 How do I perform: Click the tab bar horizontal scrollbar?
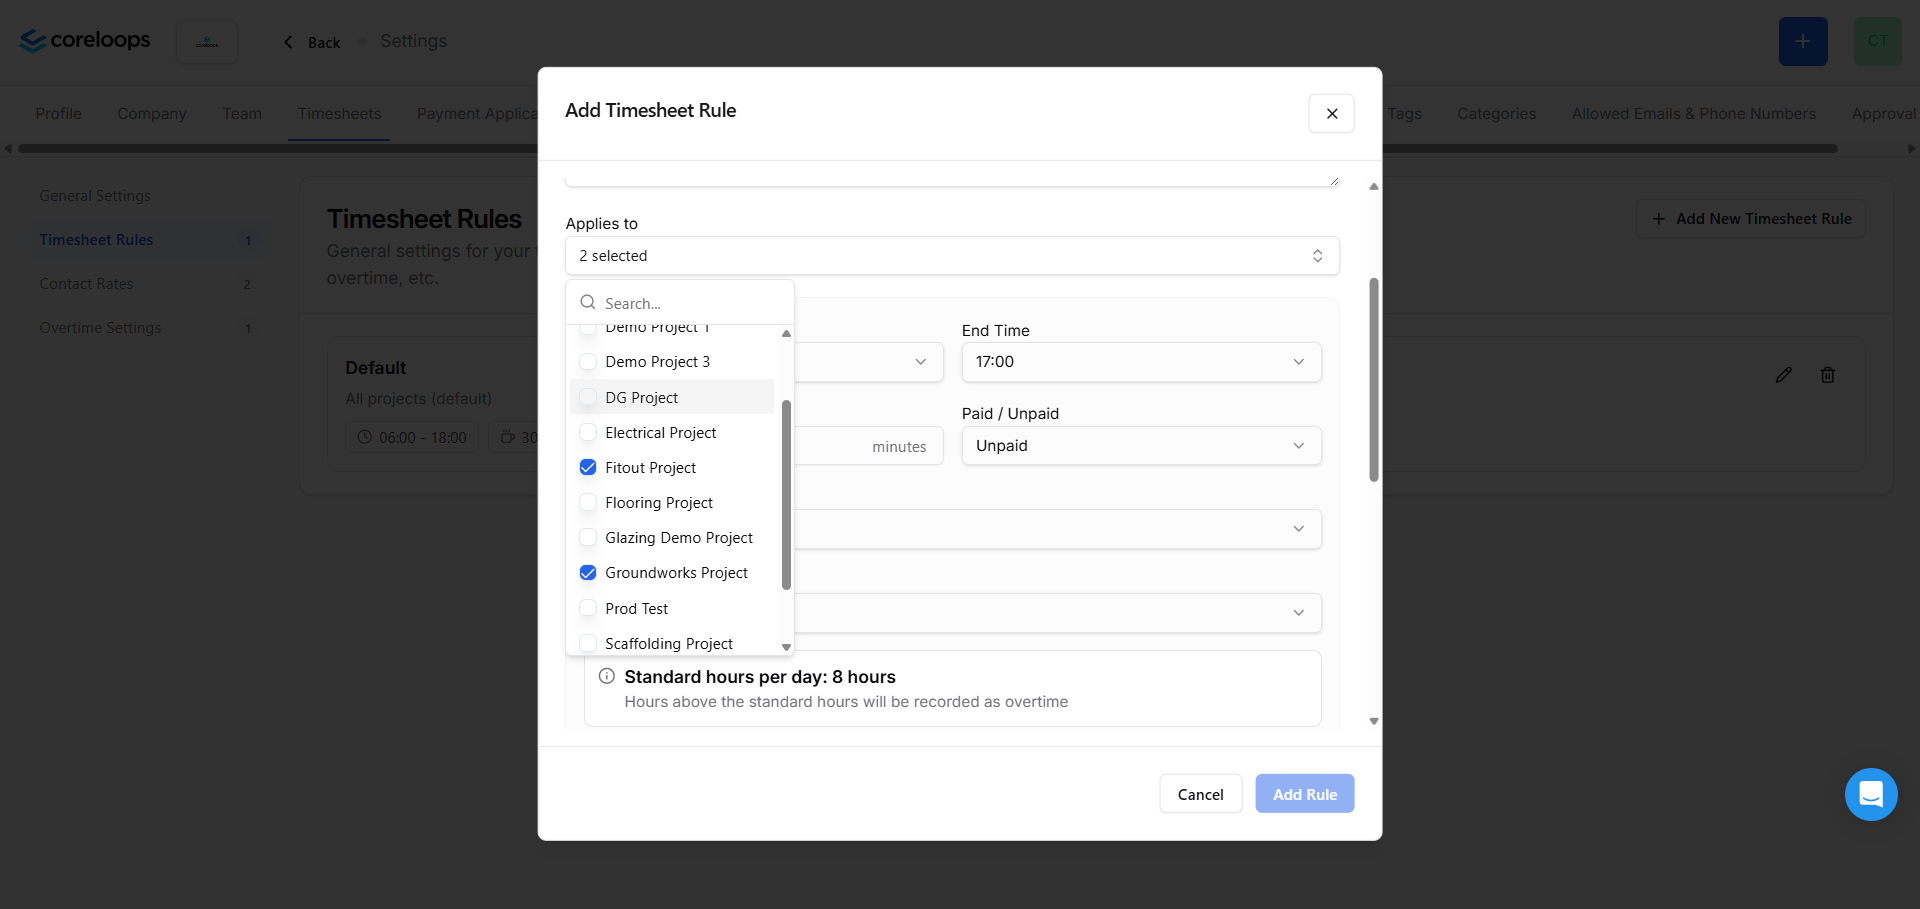click(928, 148)
